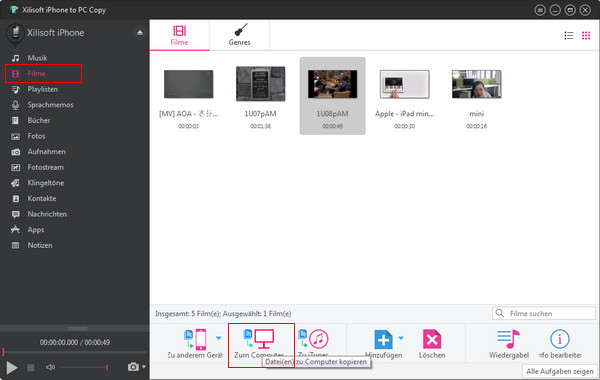Open Aufnahmen in the sidebar
This screenshot has width=600, height=380.
[x=46, y=152]
